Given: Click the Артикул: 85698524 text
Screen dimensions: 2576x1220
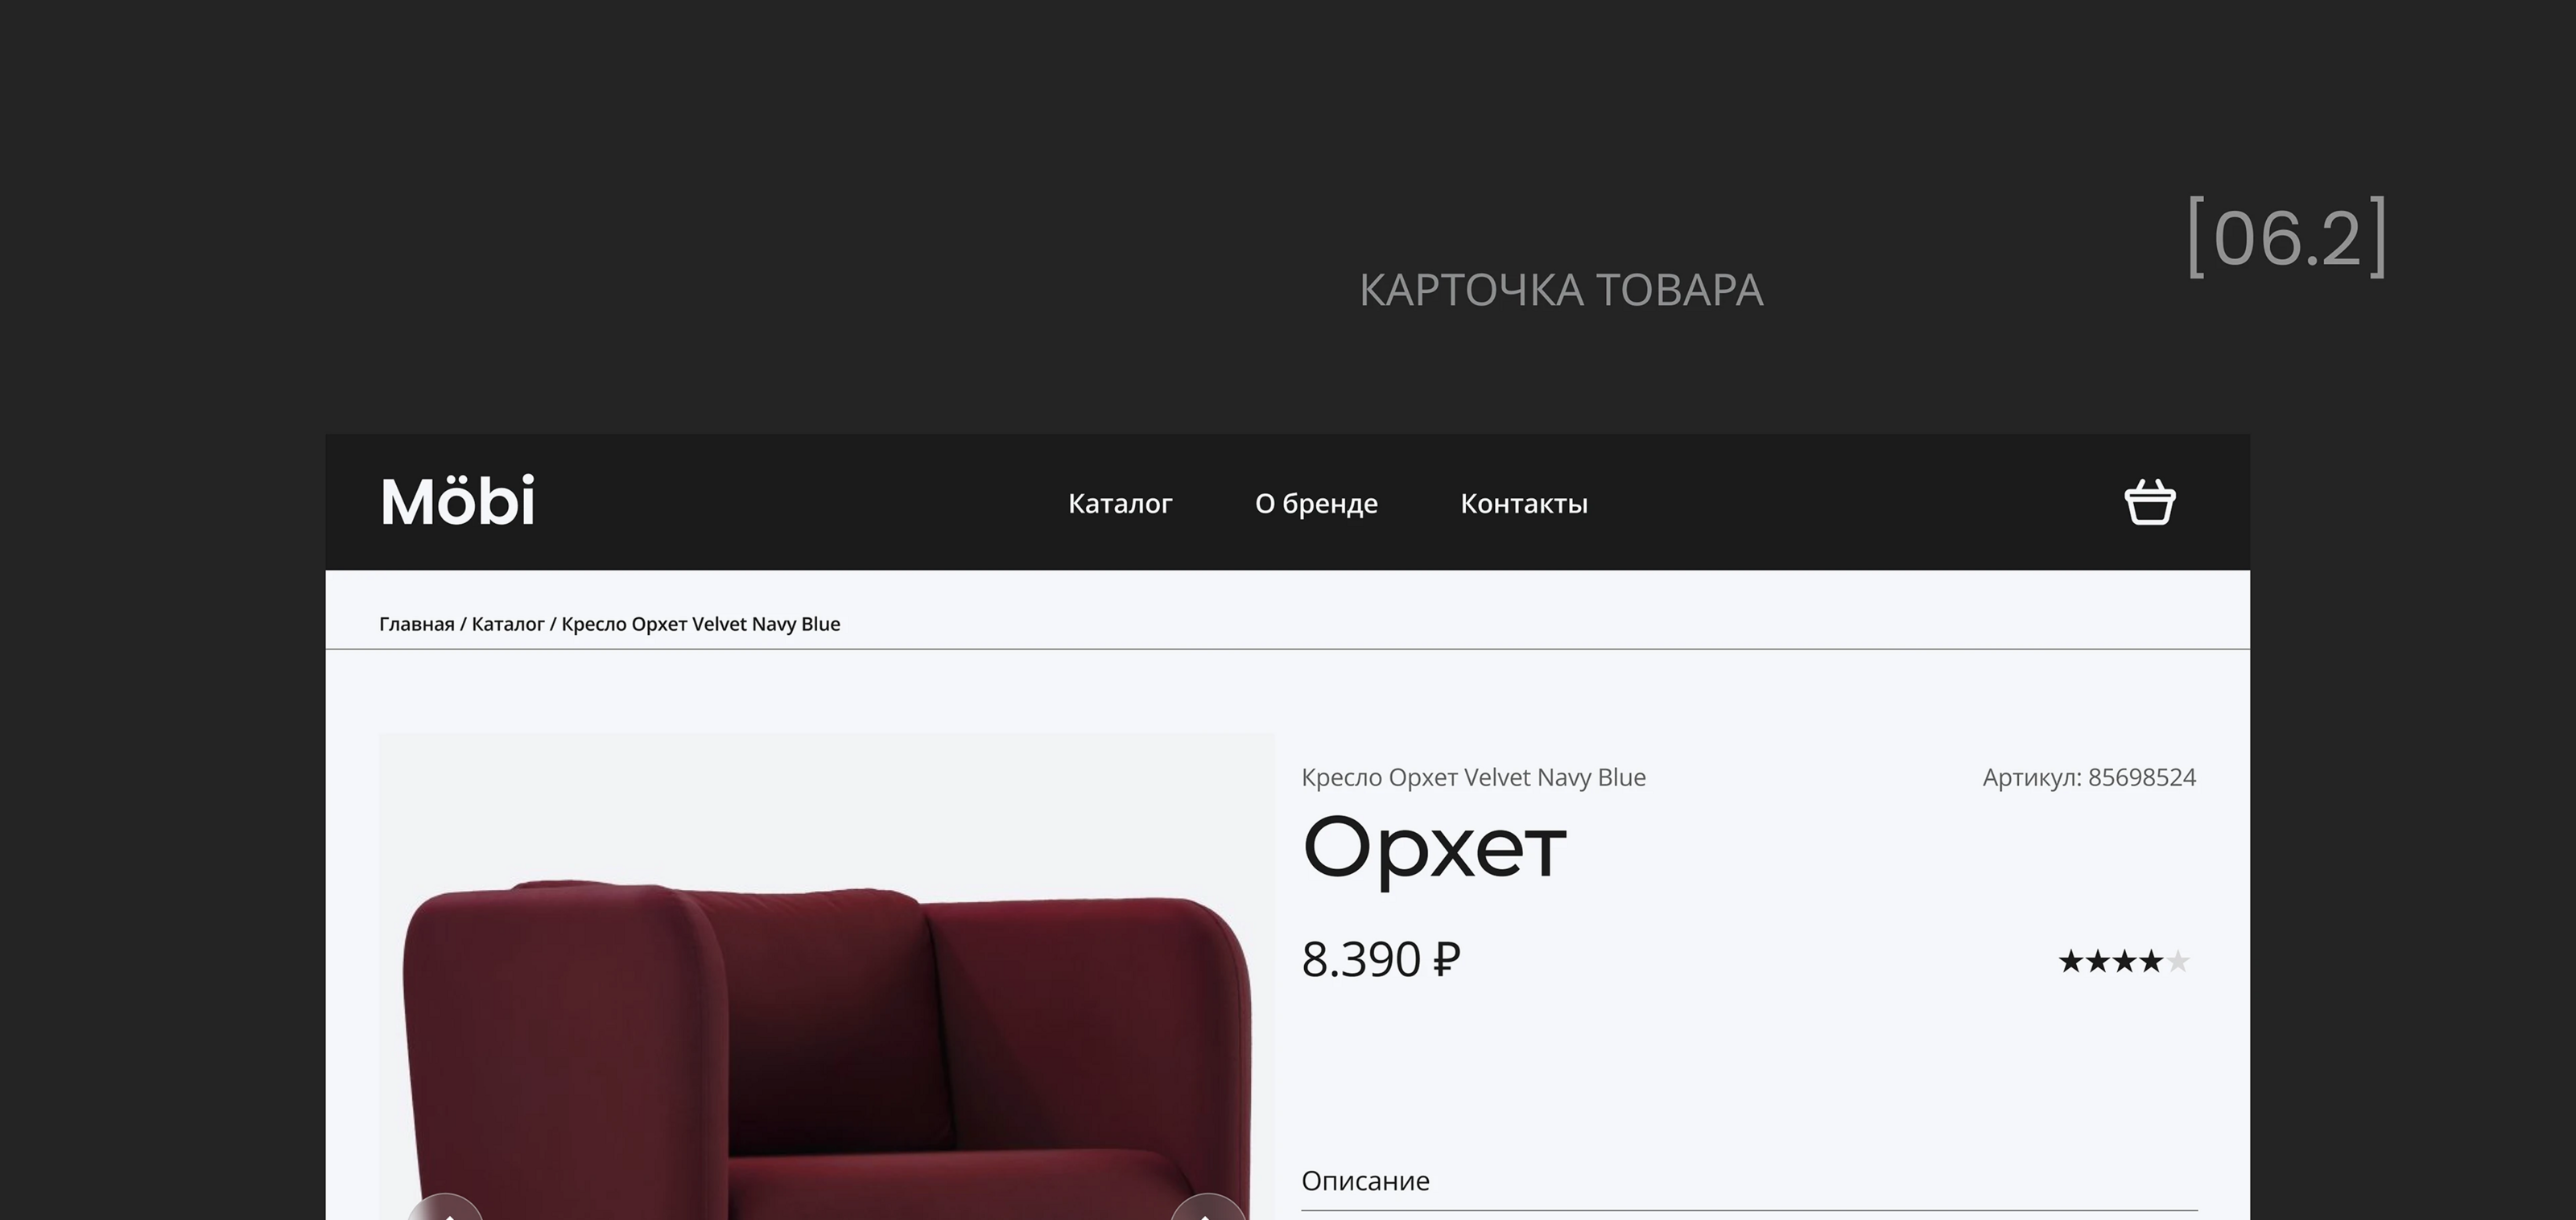Looking at the screenshot, I should 2089,777.
